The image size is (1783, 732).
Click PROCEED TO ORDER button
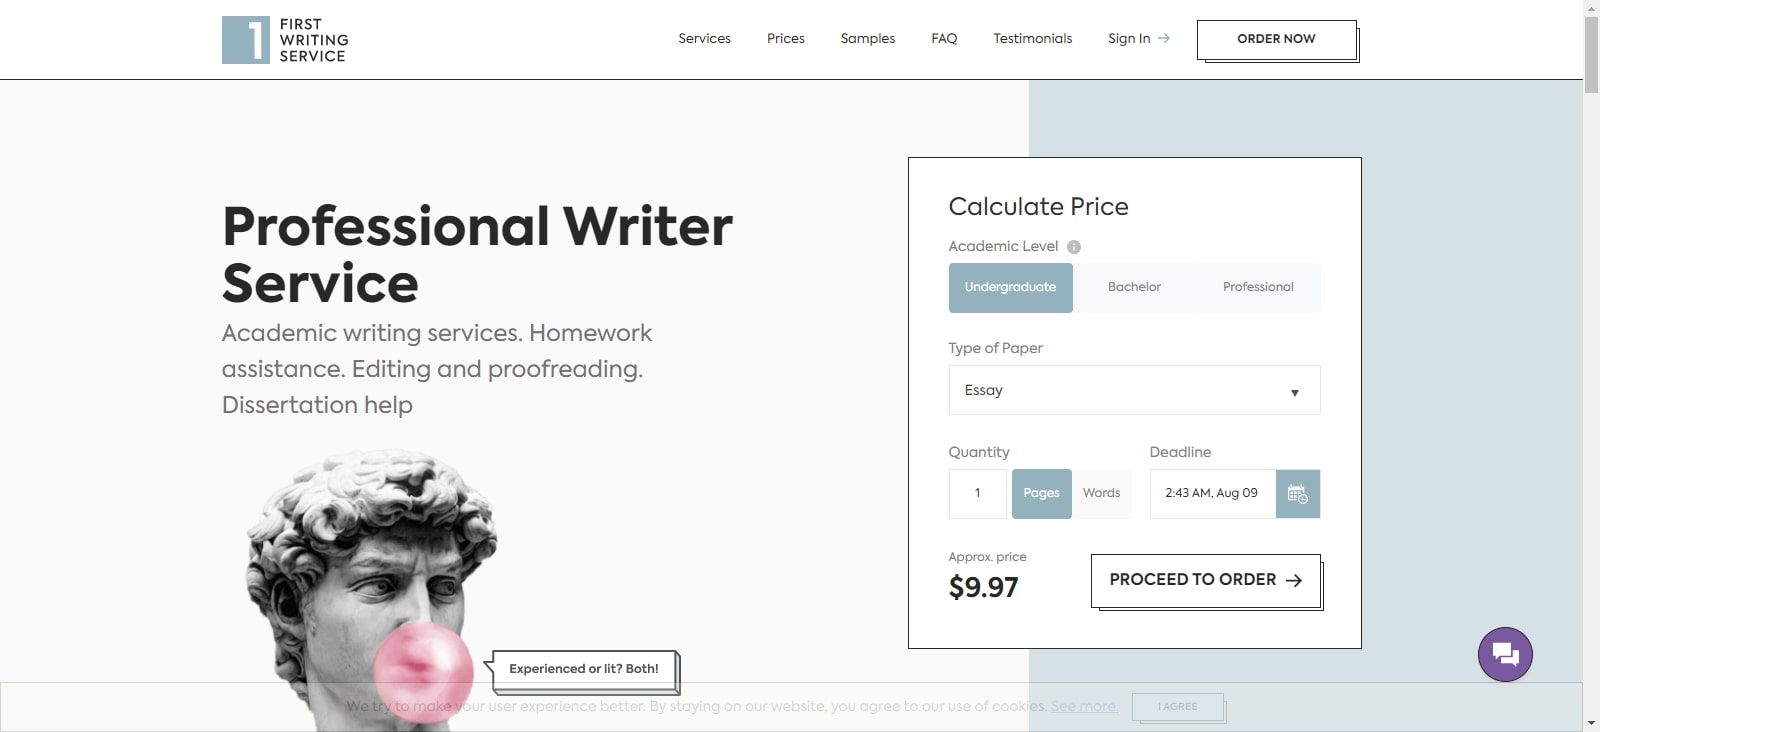click(x=1206, y=581)
